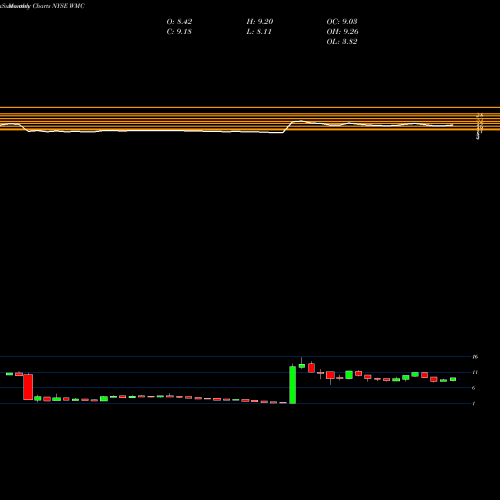Click the high price value H: 9.20
Screen dimensions: 500x500
[x=260, y=22]
